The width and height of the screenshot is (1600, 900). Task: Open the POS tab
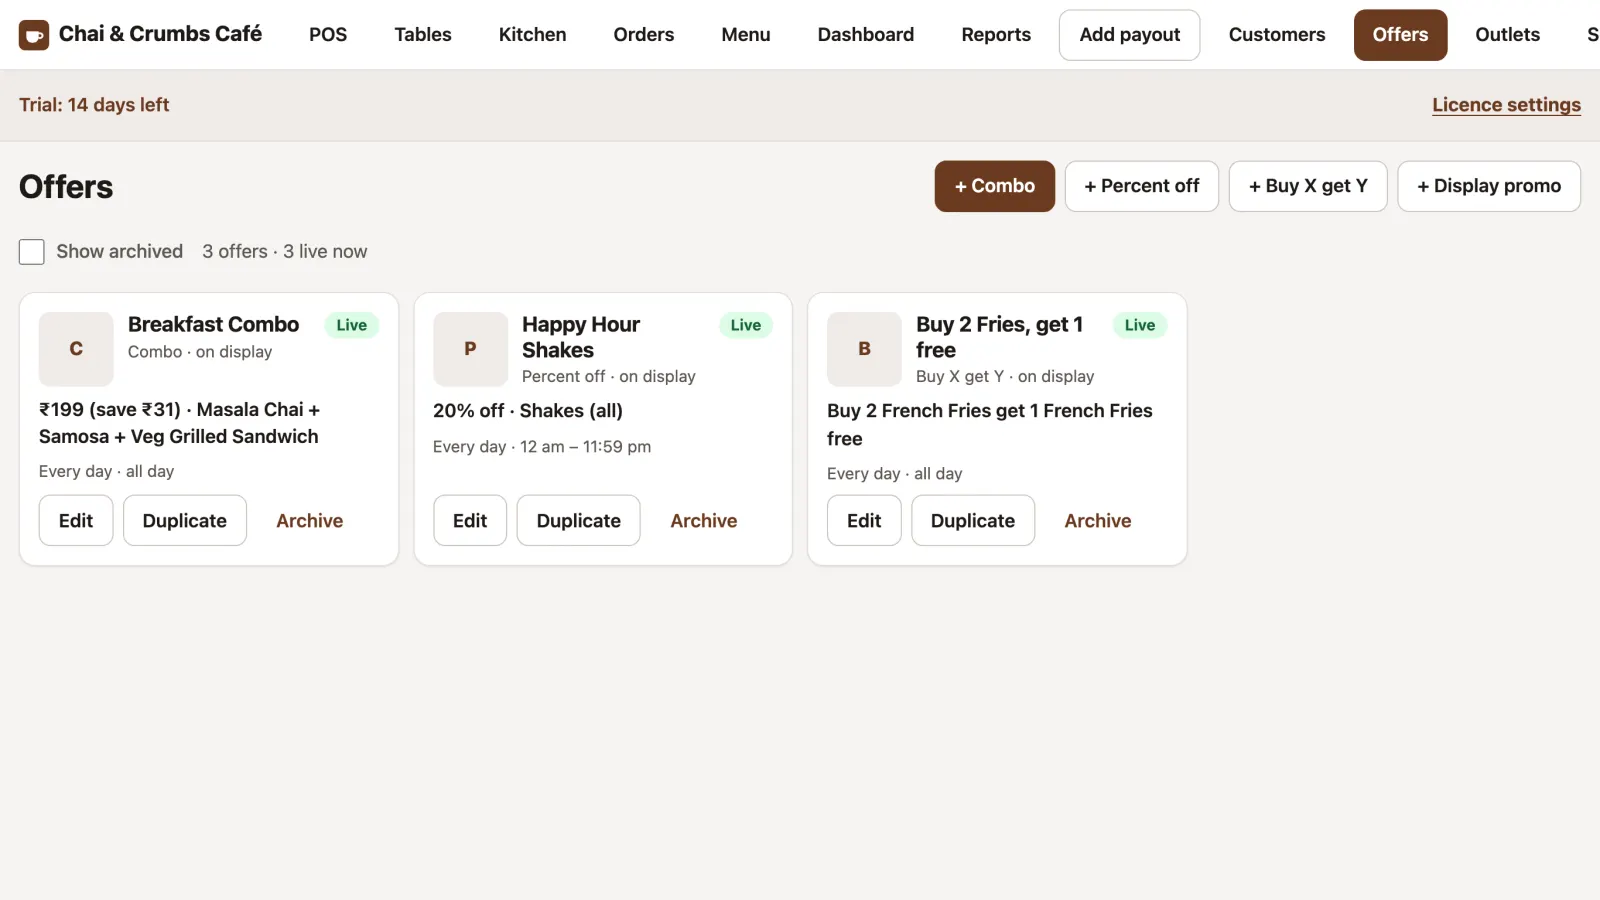coord(328,35)
